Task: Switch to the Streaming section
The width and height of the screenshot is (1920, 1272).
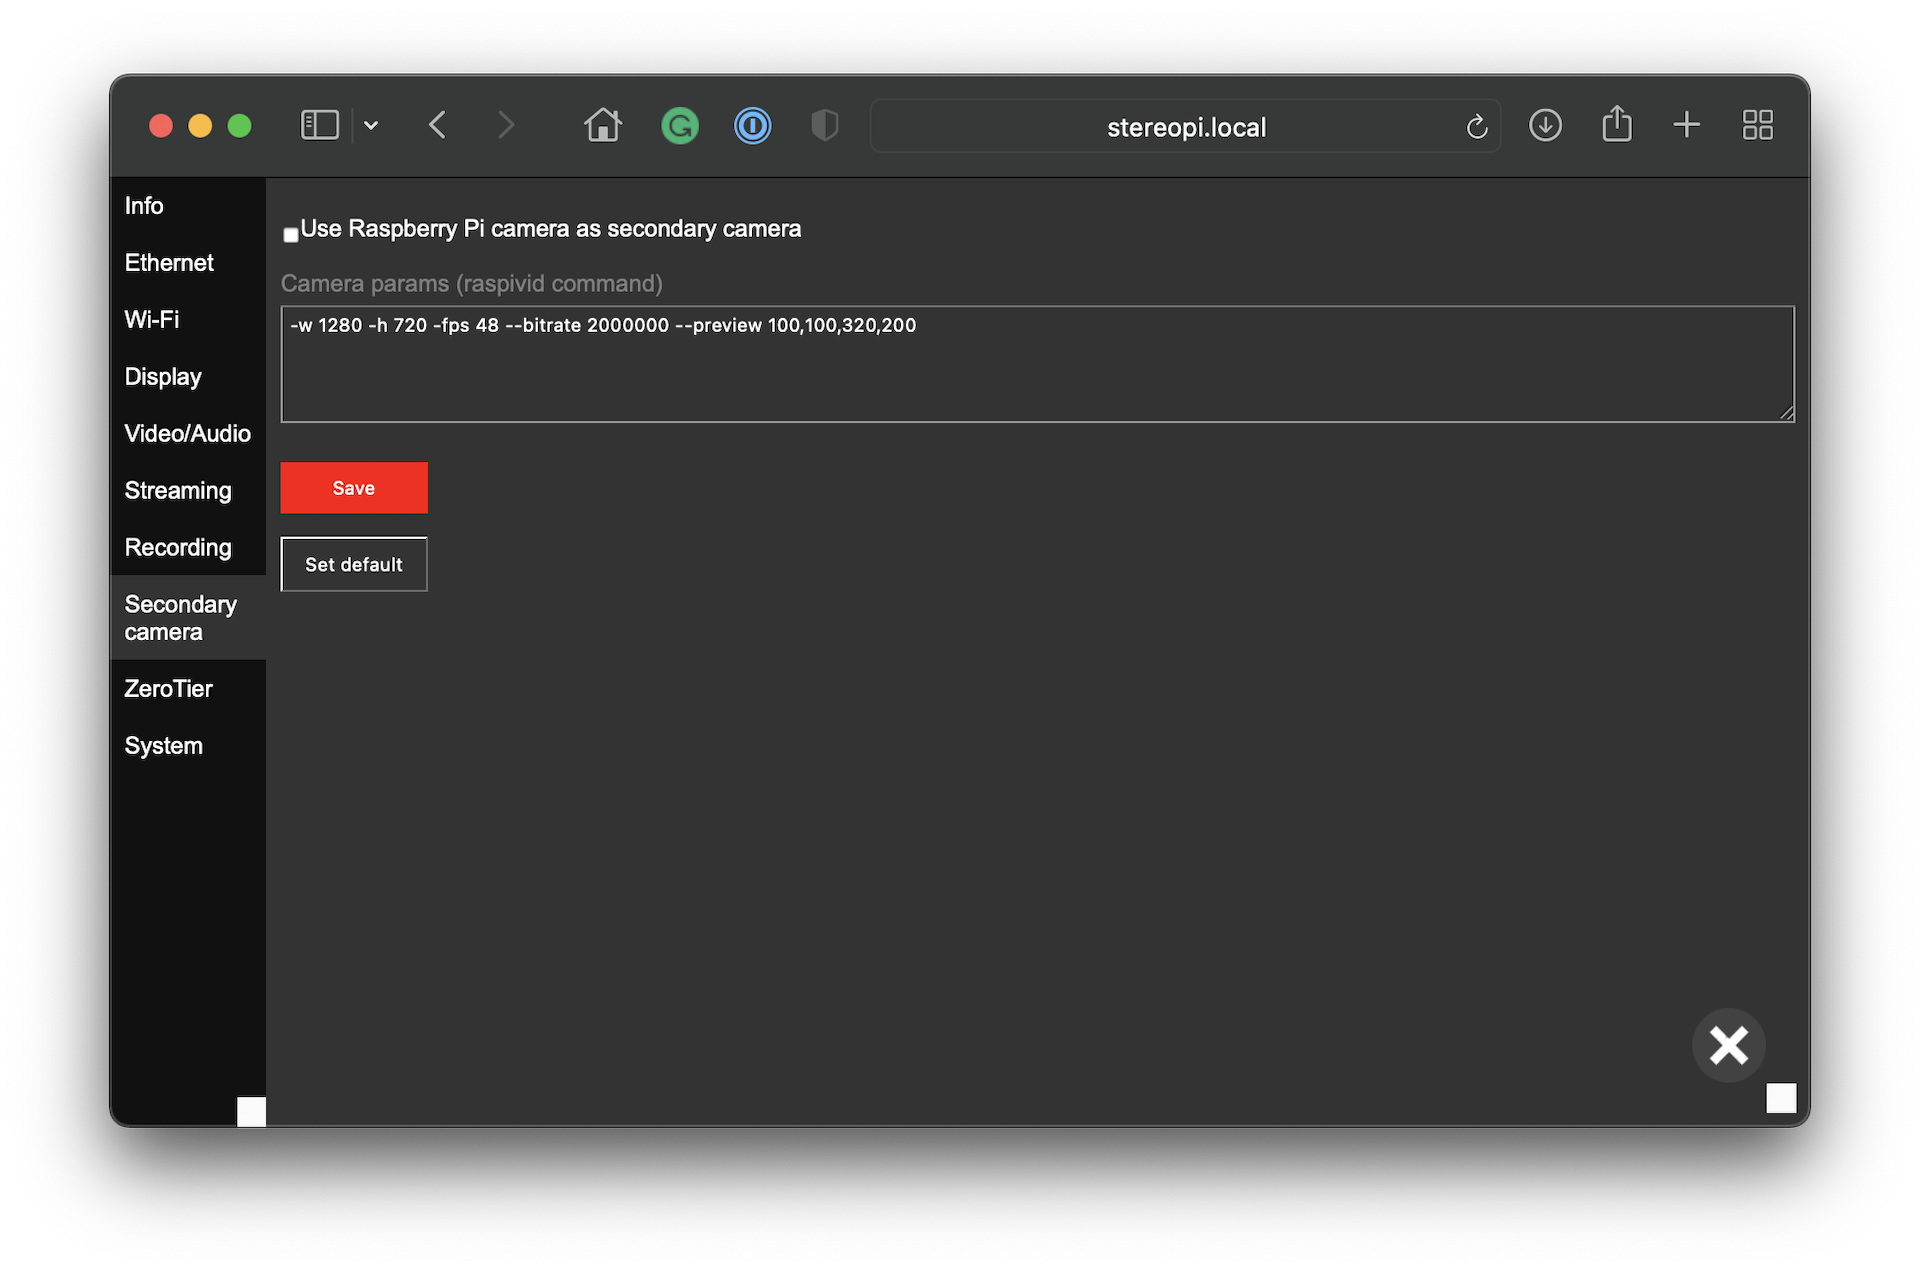Action: coord(178,490)
